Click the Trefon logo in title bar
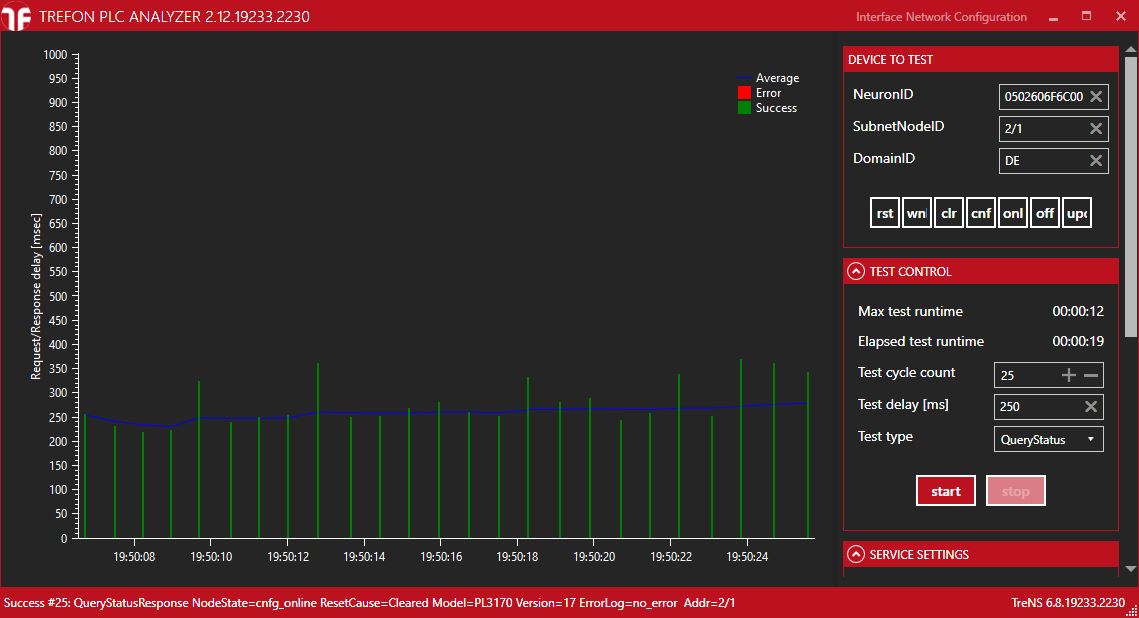1139x618 pixels. tap(17, 17)
